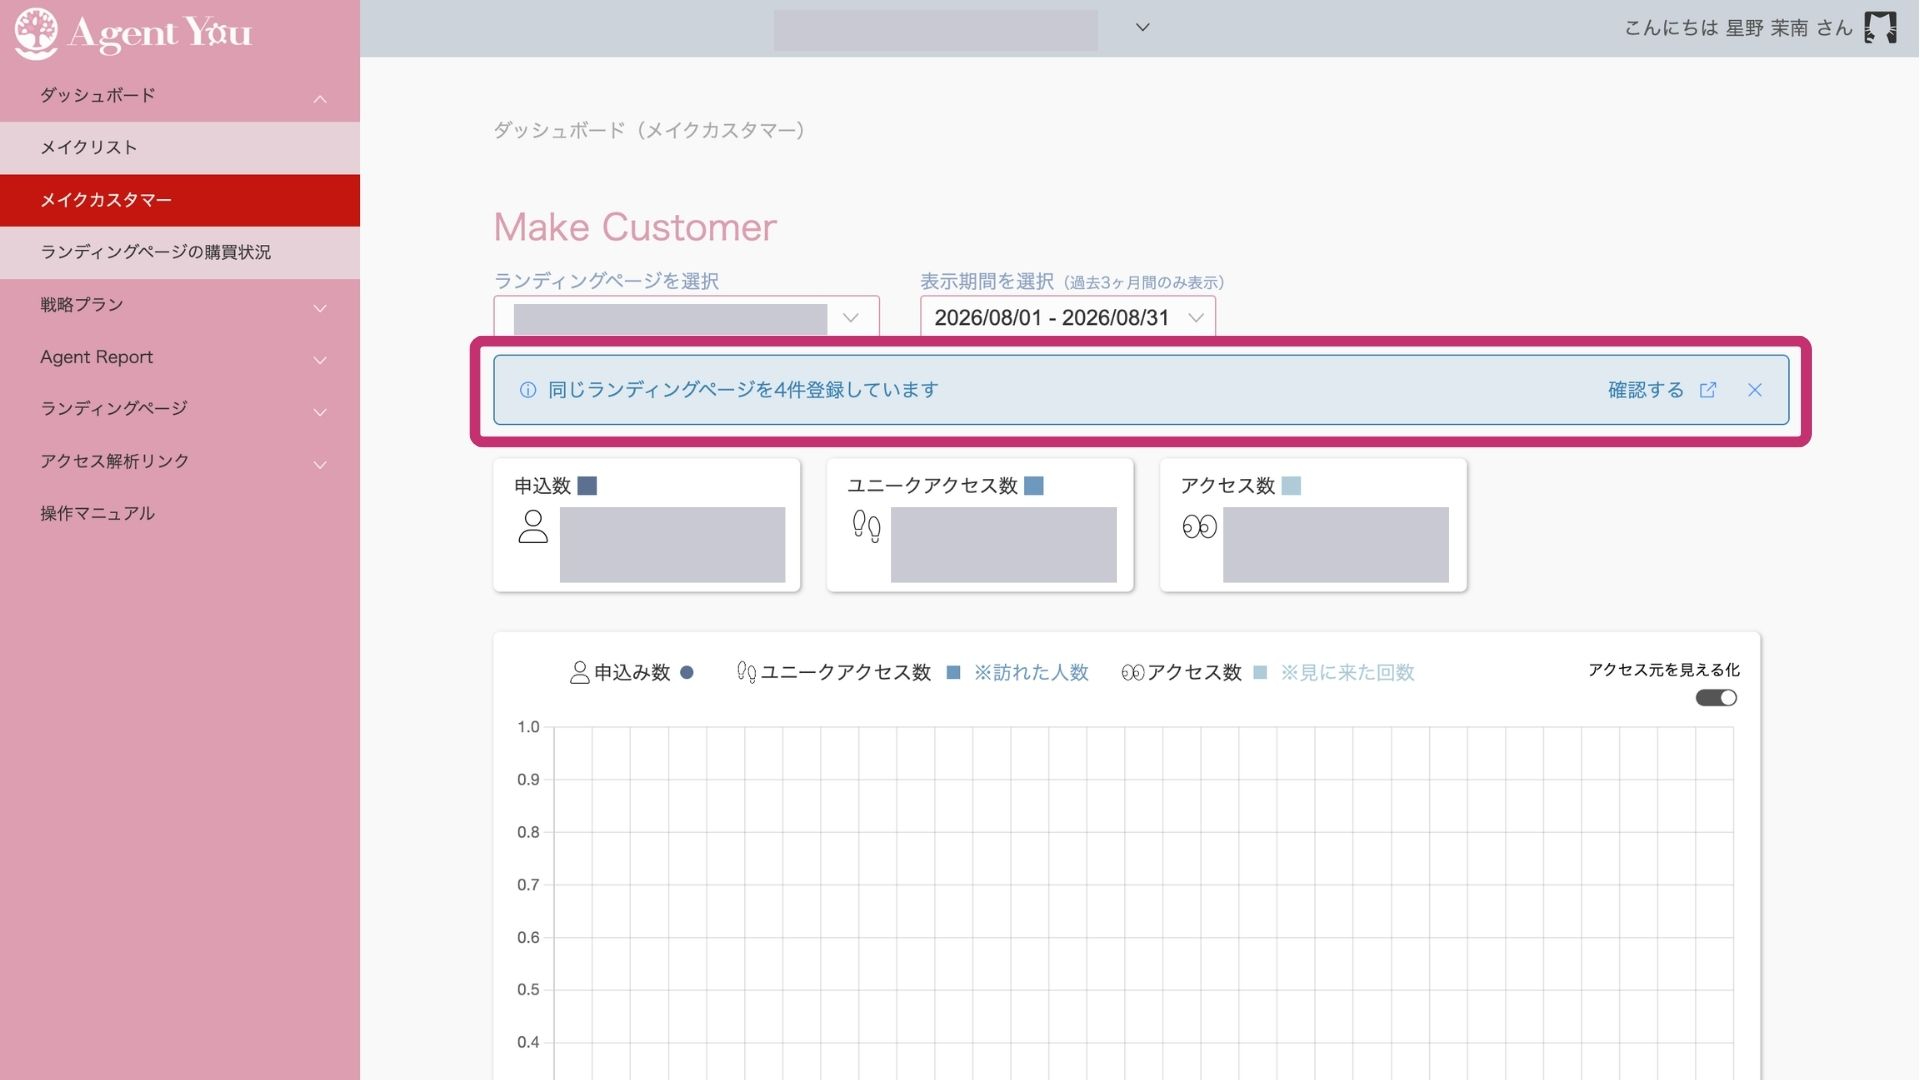Click the footprints icon in ユニークアクセス数 card
The height and width of the screenshot is (1080, 1920).
[866, 526]
